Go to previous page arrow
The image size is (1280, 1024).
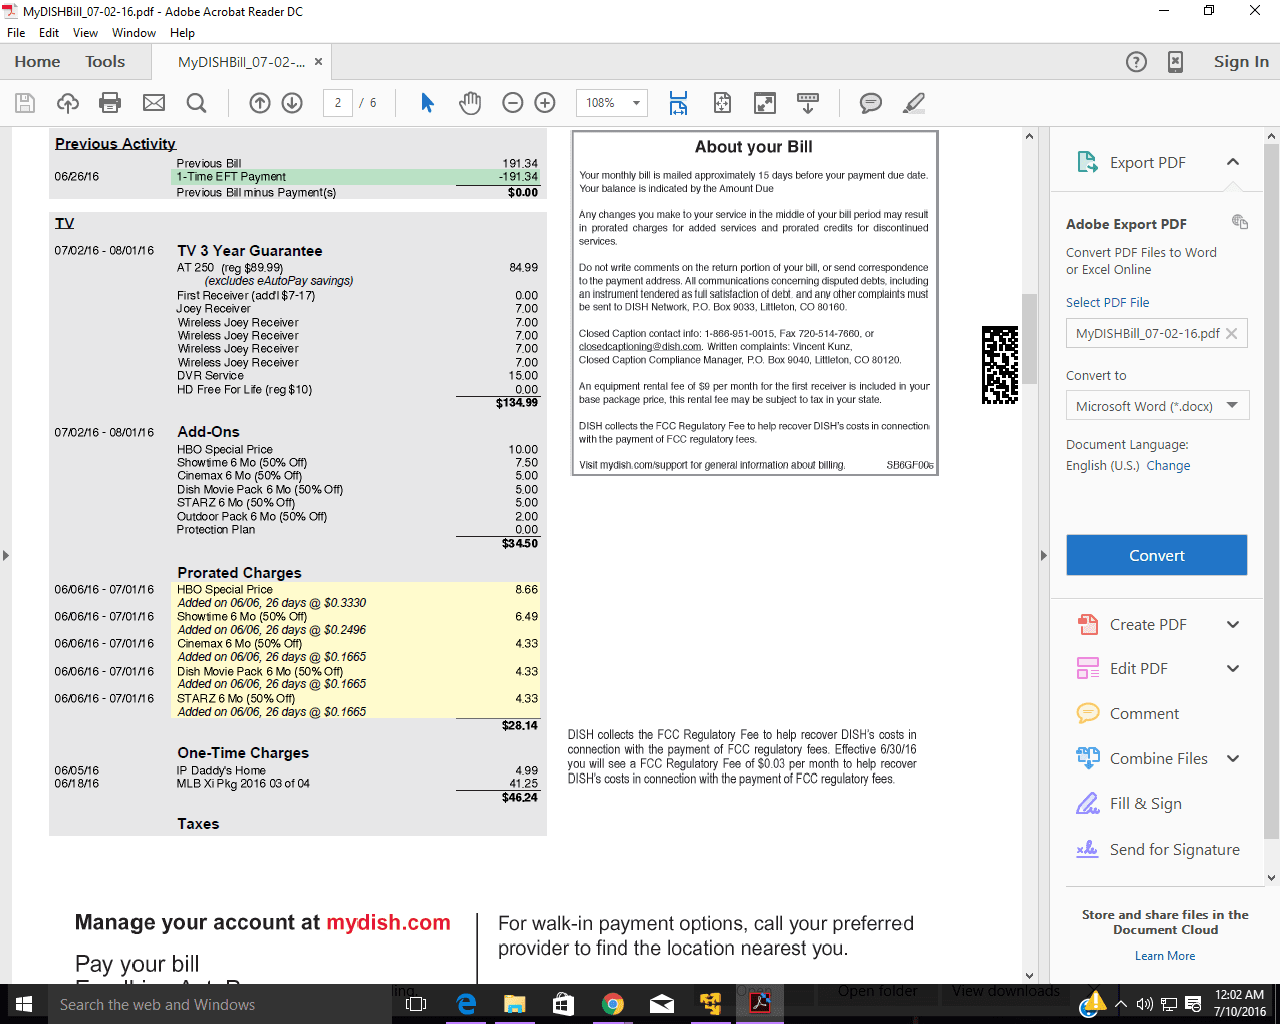pos(260,103)
